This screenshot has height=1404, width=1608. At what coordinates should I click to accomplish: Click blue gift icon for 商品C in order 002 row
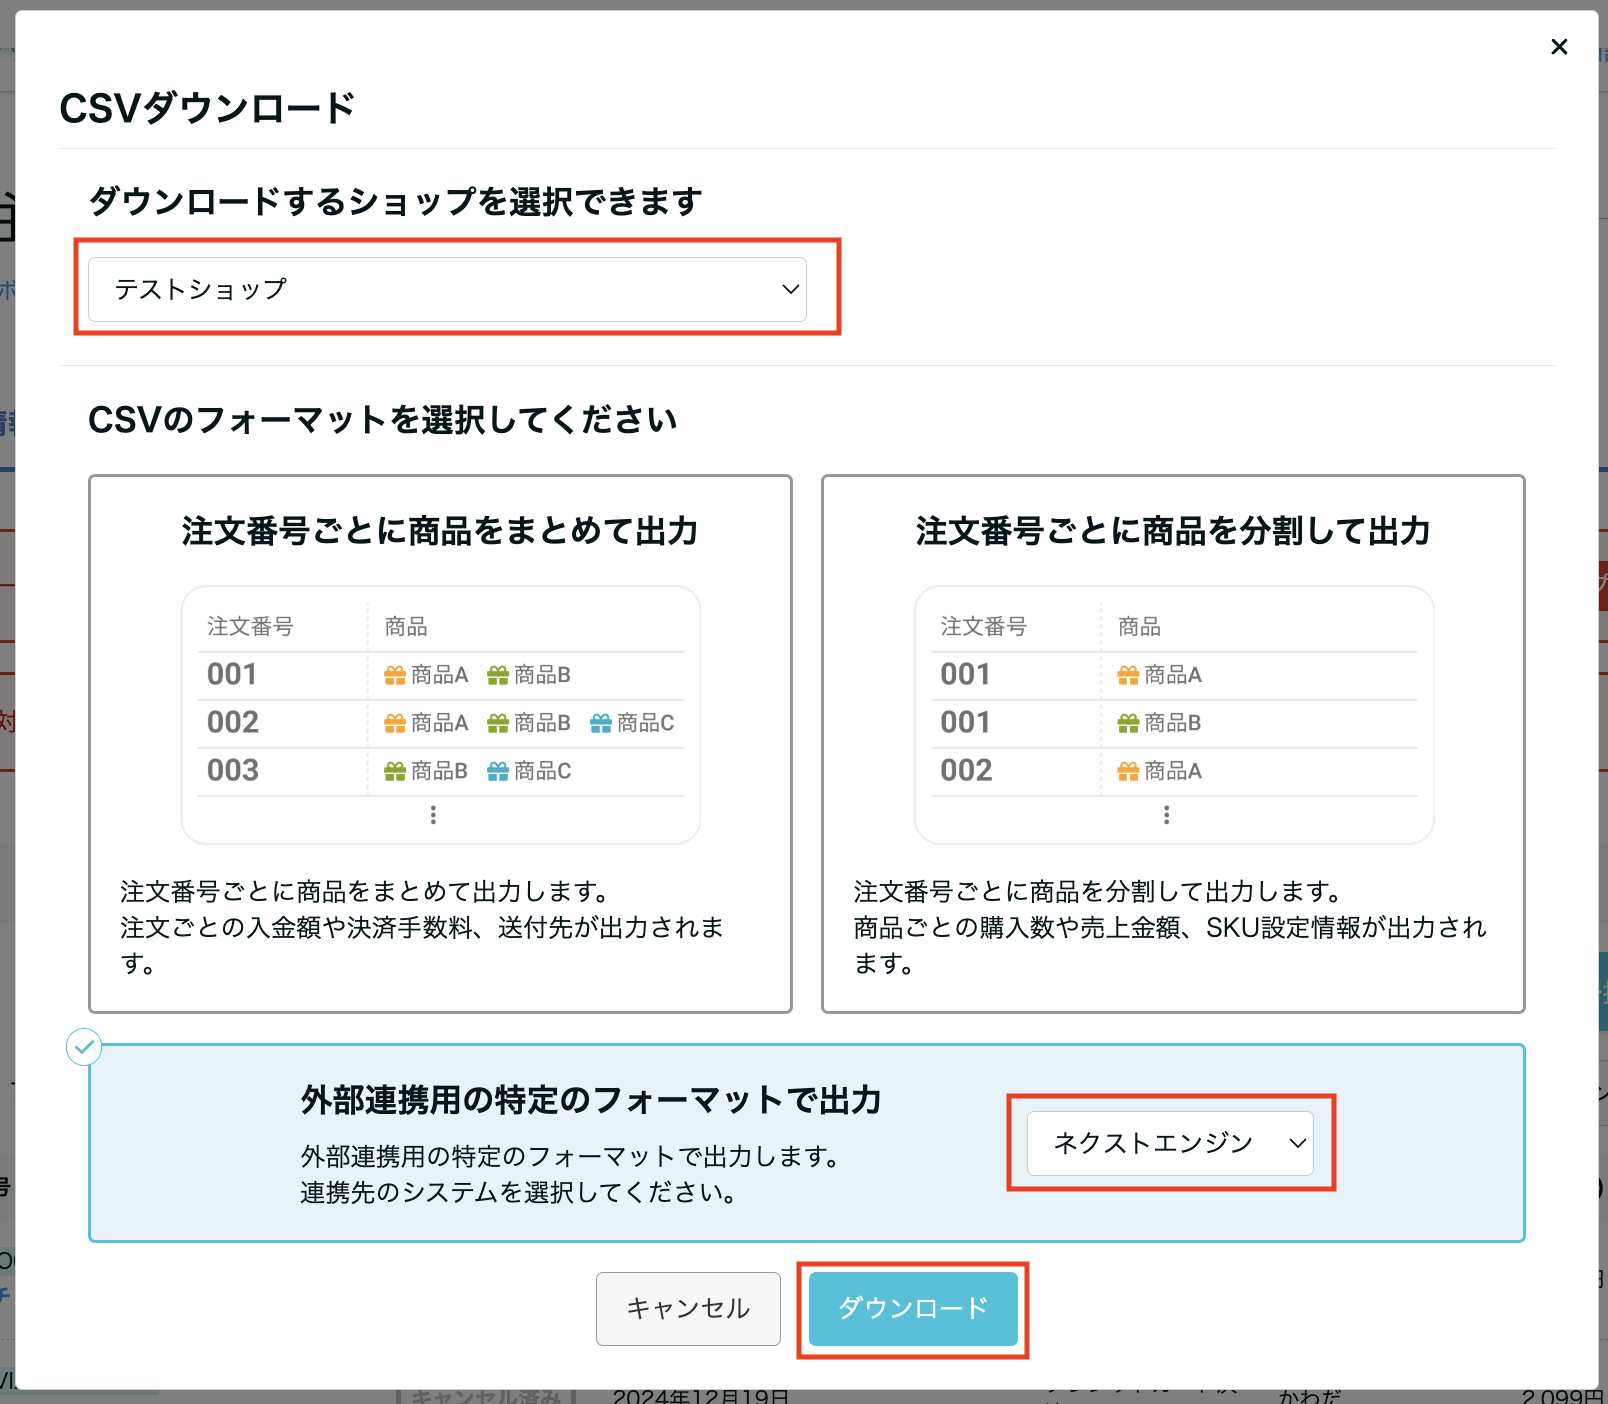(x=601, y=724)
